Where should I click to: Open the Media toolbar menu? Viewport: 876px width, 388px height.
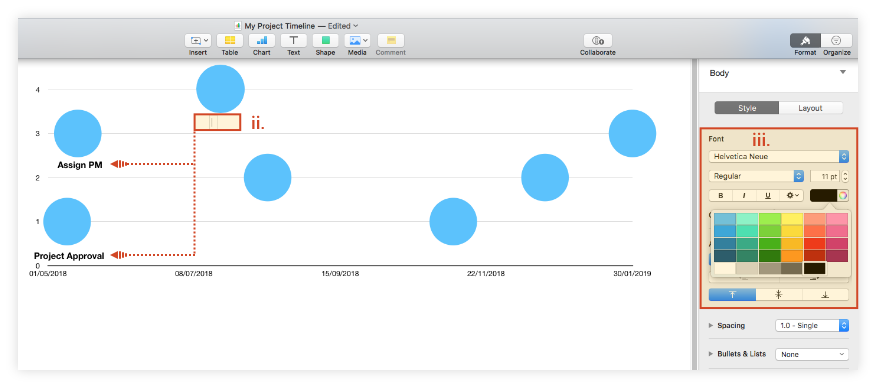click(x=357, y=40)
